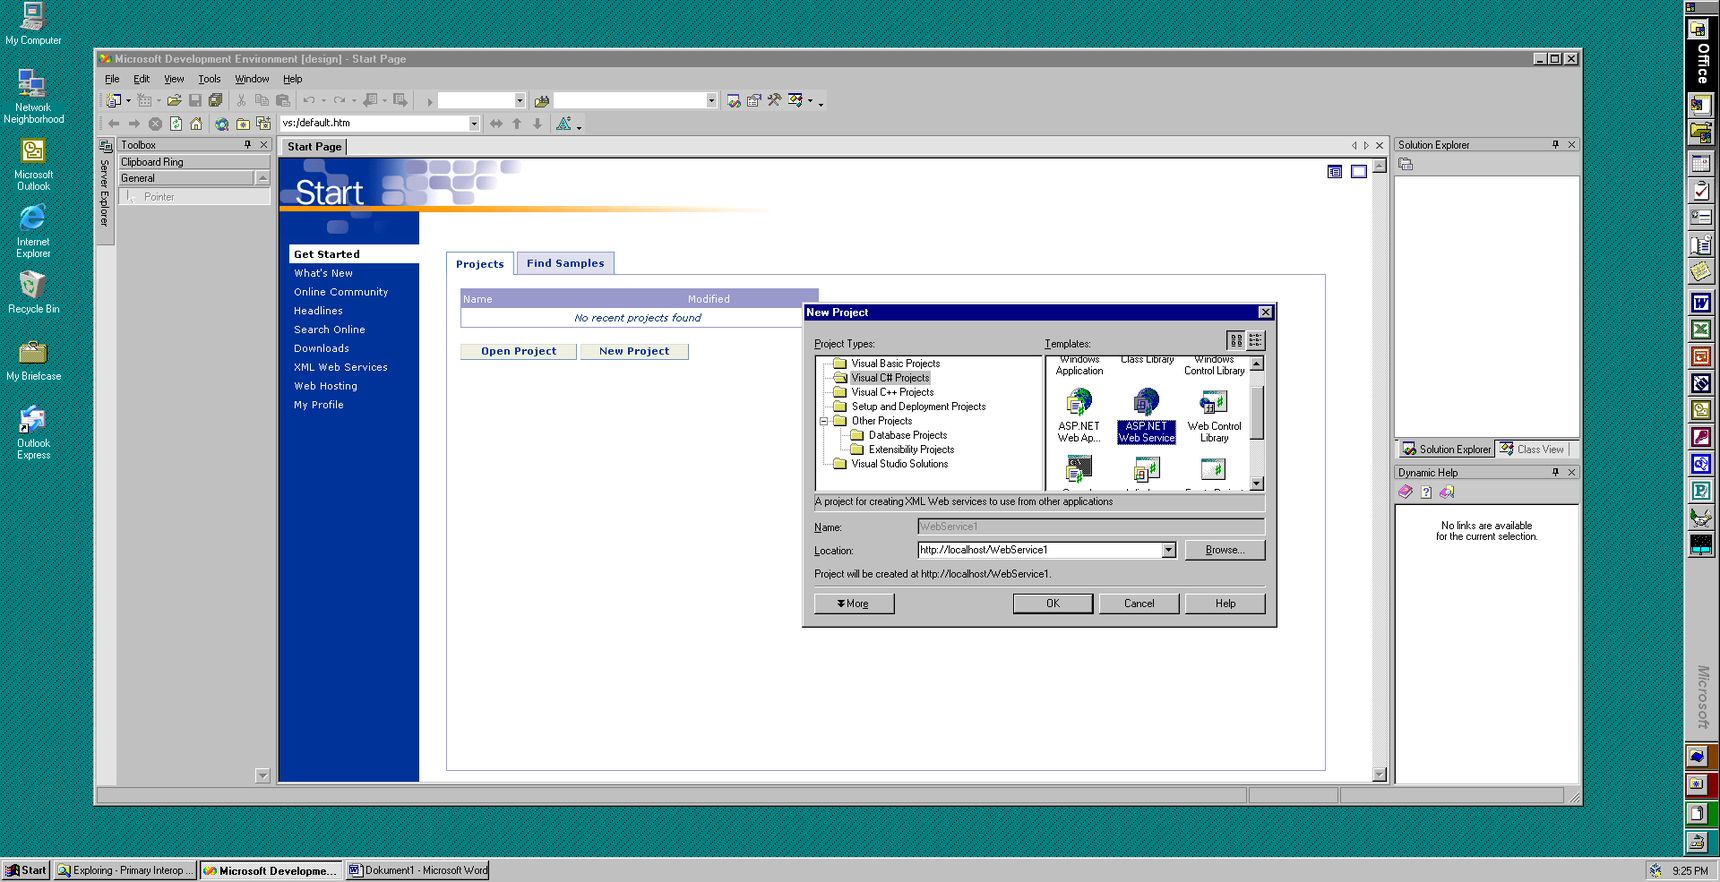
Task: Open the Undo history dropdown arrow
Action: click(323, 101)
